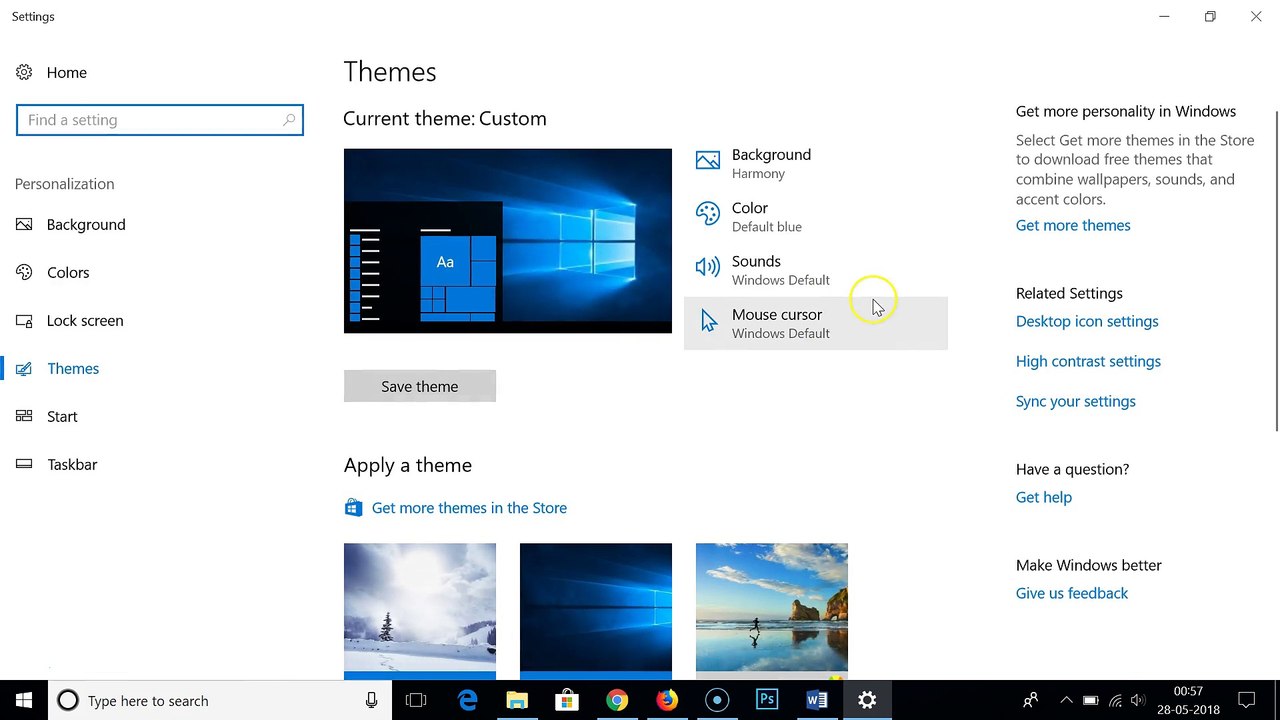Click the Sounds speaker icon
Viewport: 1280px width, 720px height.
point(708,267)
